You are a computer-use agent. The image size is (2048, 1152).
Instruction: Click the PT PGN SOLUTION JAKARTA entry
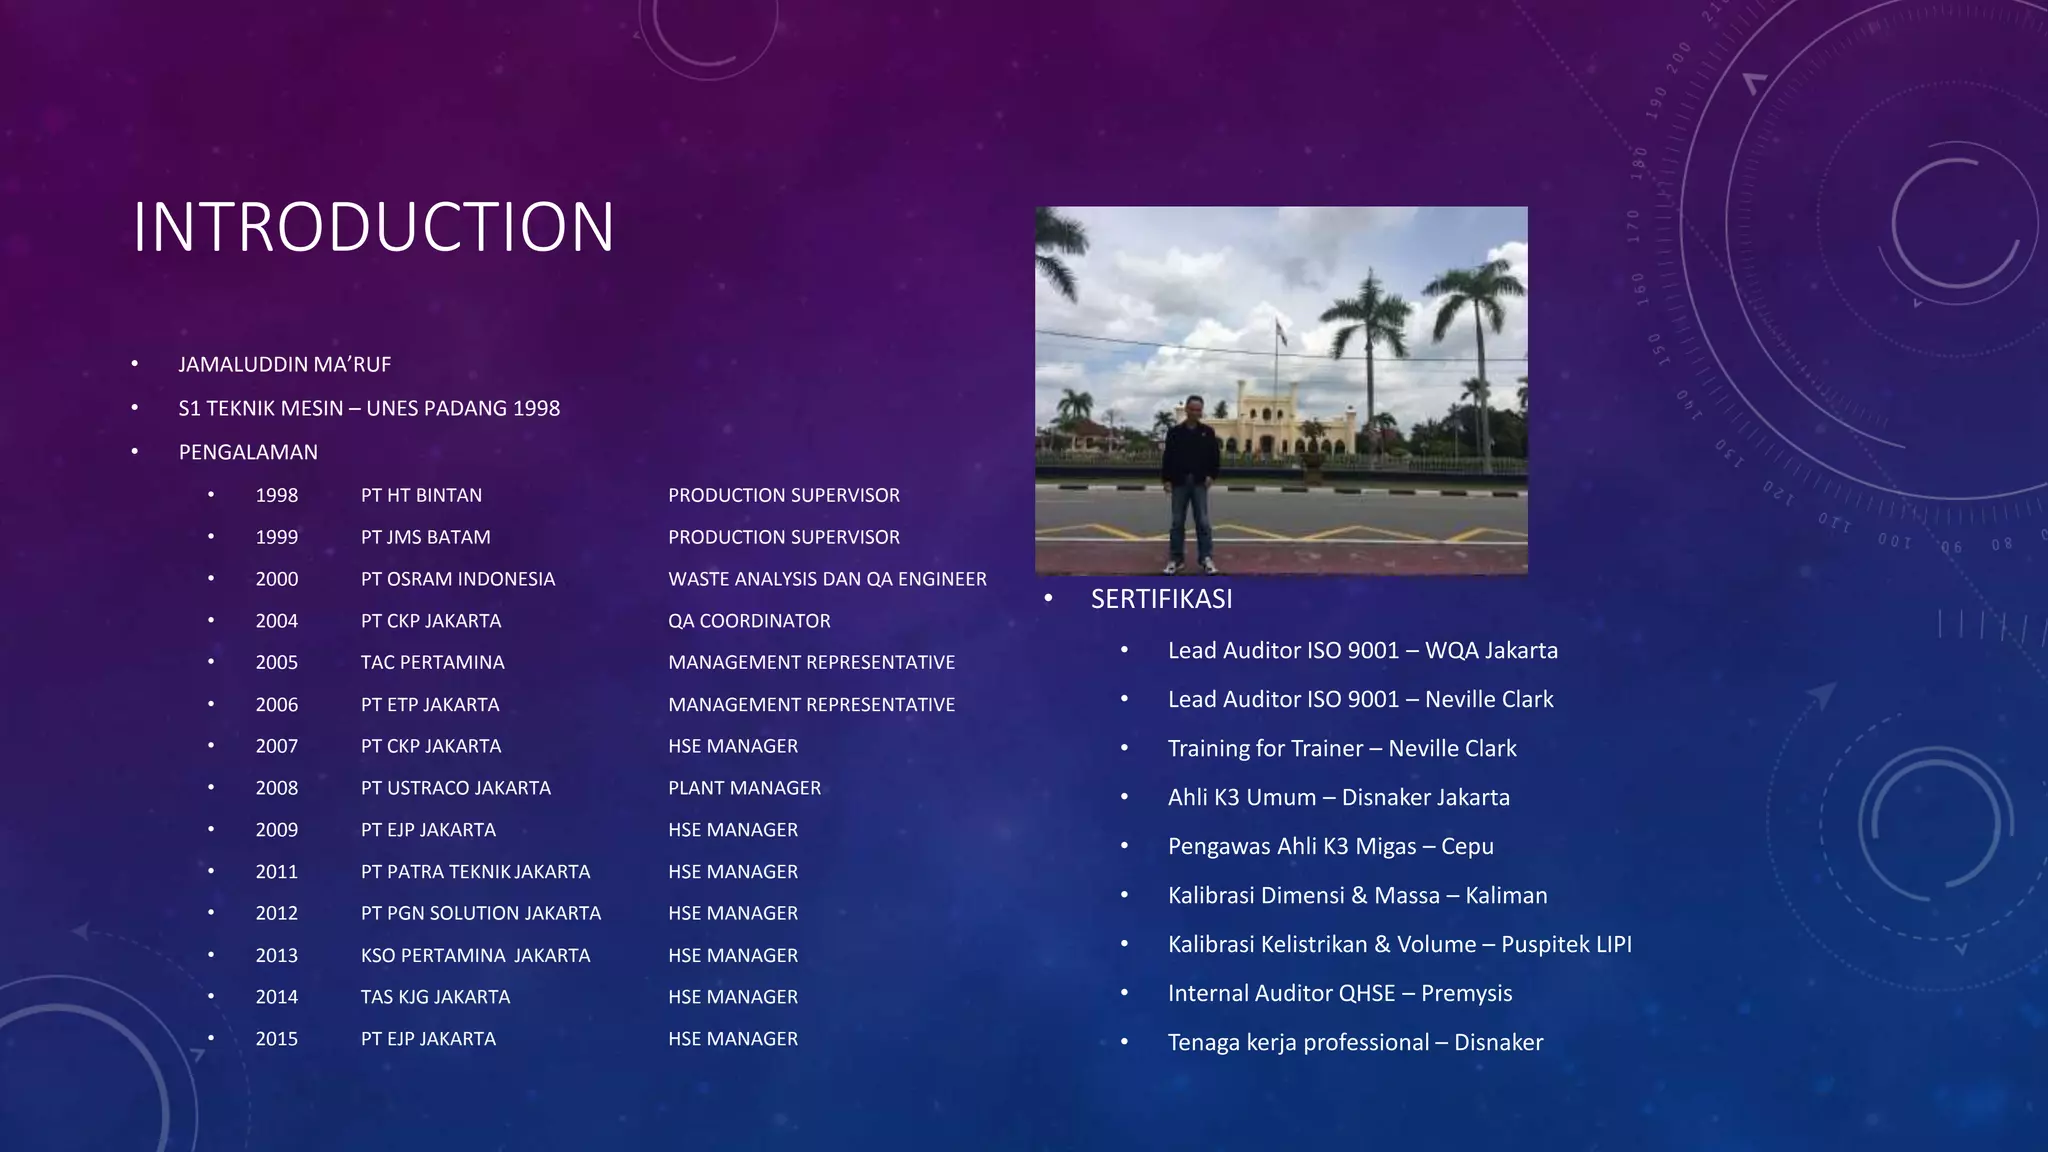480,914
